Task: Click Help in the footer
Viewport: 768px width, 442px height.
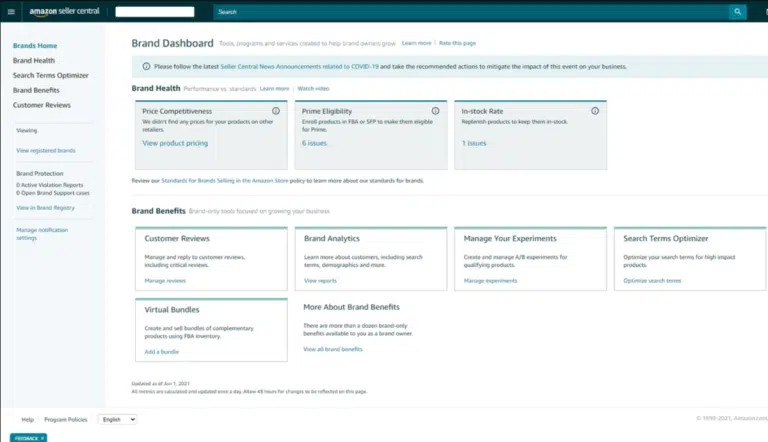Action: click(x=27, y=419)
